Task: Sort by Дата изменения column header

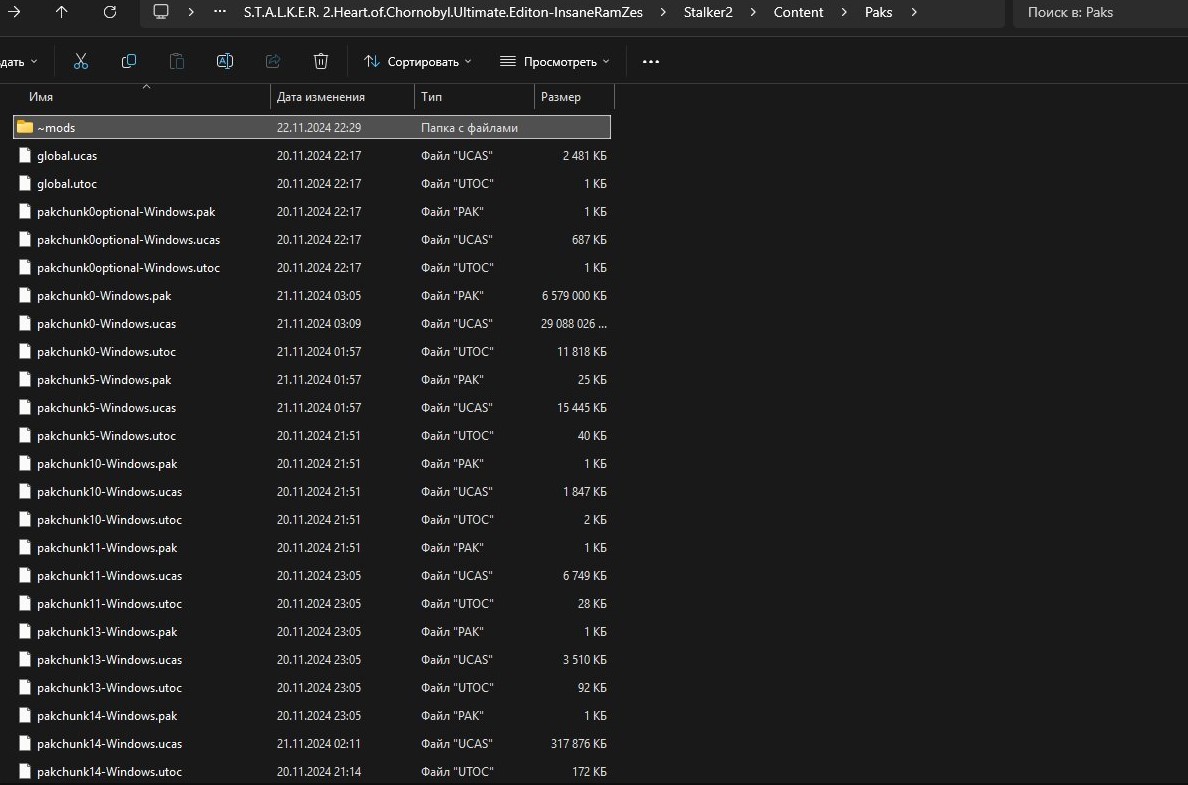Action: click(321, 97)
